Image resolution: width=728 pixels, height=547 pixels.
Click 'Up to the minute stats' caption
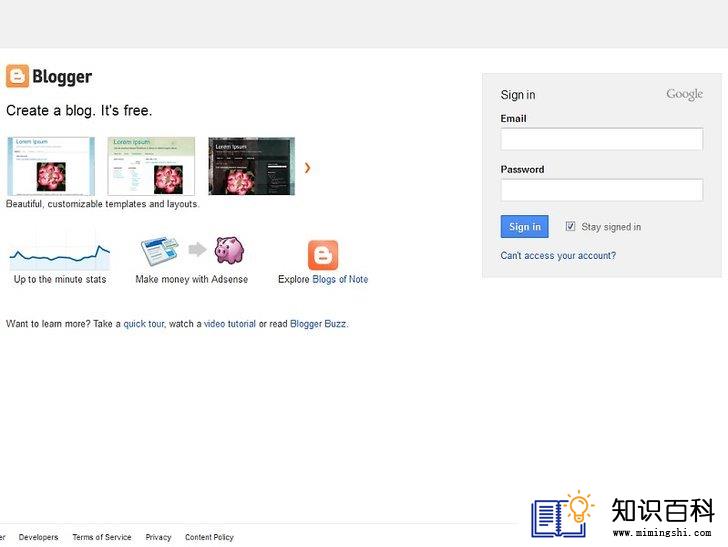(x=60, y=280)
